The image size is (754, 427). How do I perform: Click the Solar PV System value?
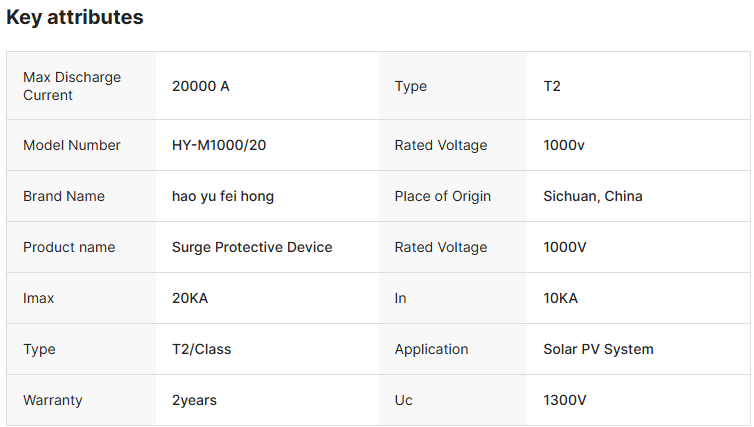[598, 349]
